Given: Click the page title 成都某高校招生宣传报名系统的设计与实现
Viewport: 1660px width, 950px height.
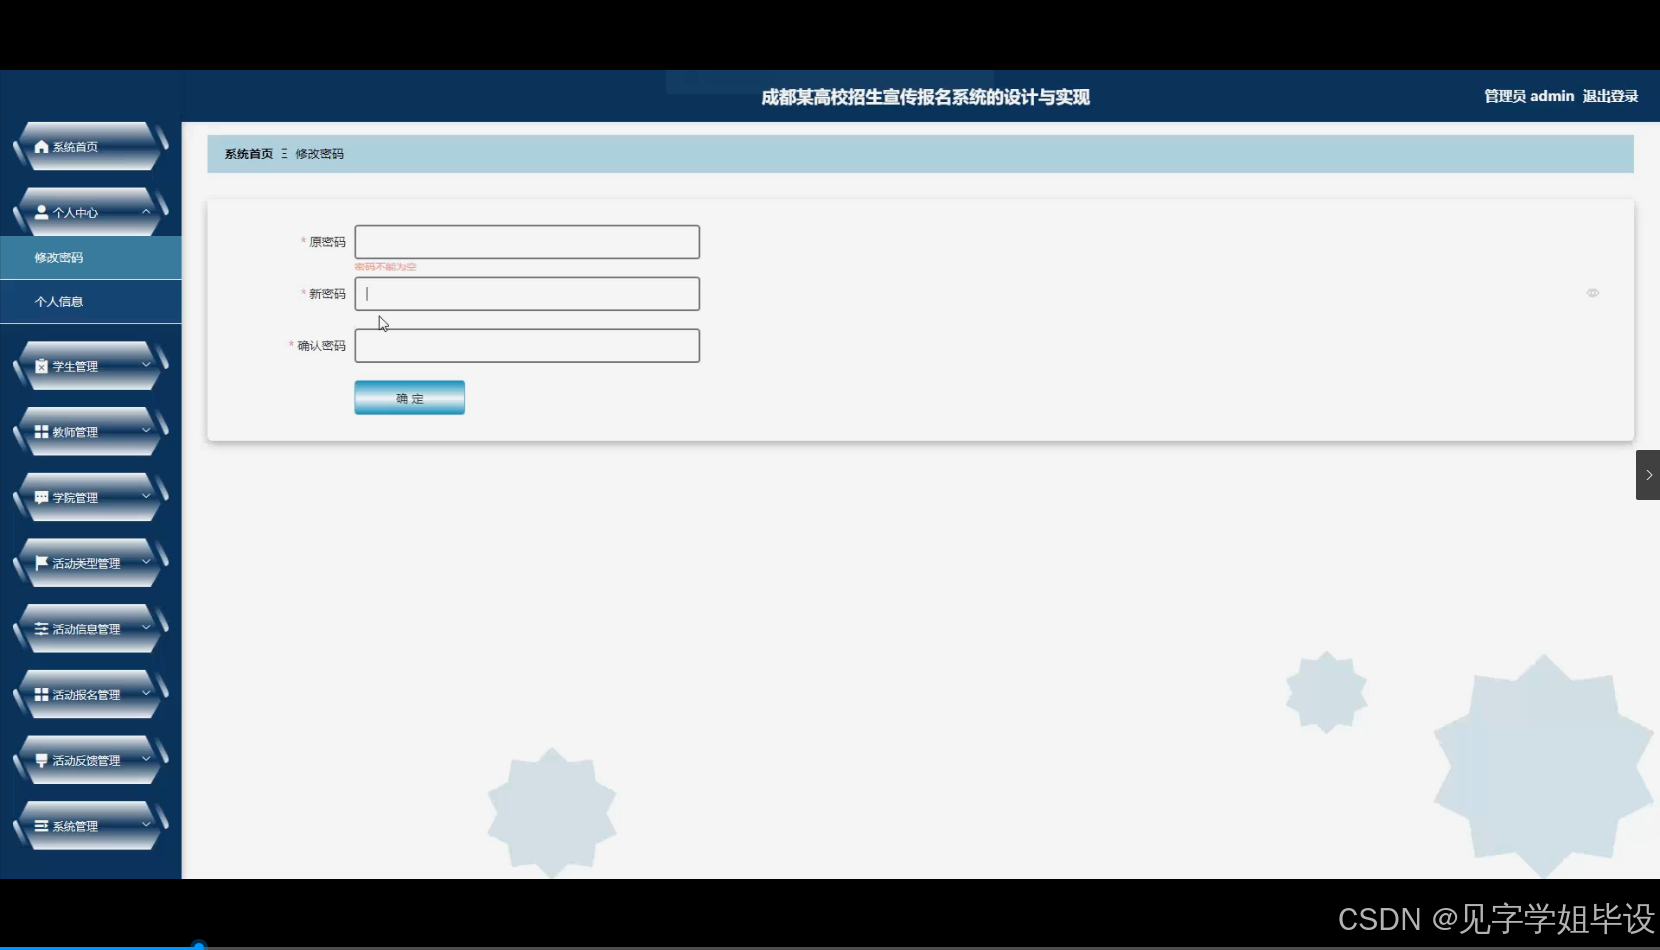Looking at the screenshot, I should click(x=926, y=97).
